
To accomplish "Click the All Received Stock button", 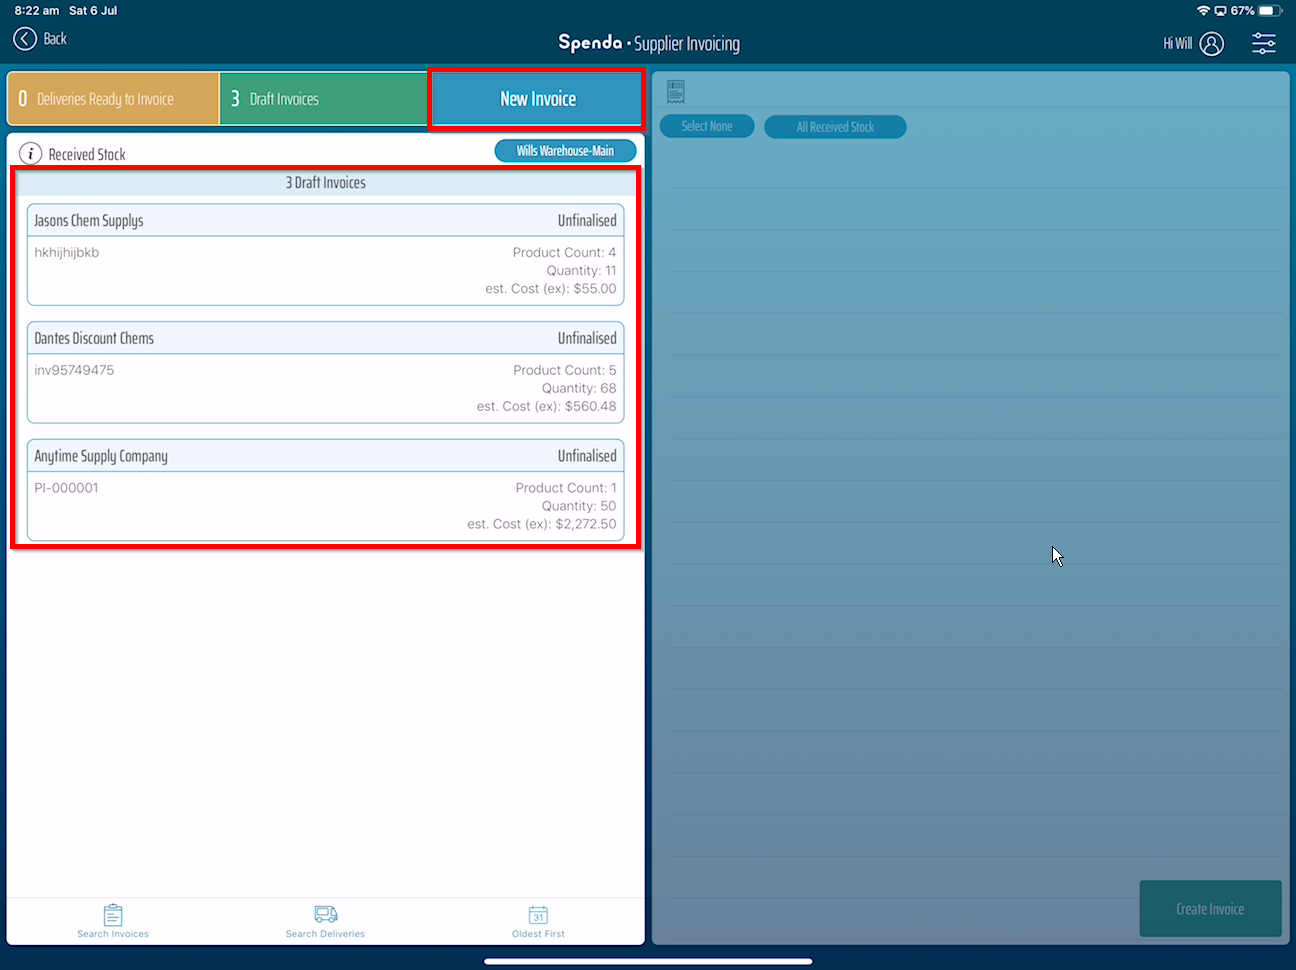I will [835, 127].
